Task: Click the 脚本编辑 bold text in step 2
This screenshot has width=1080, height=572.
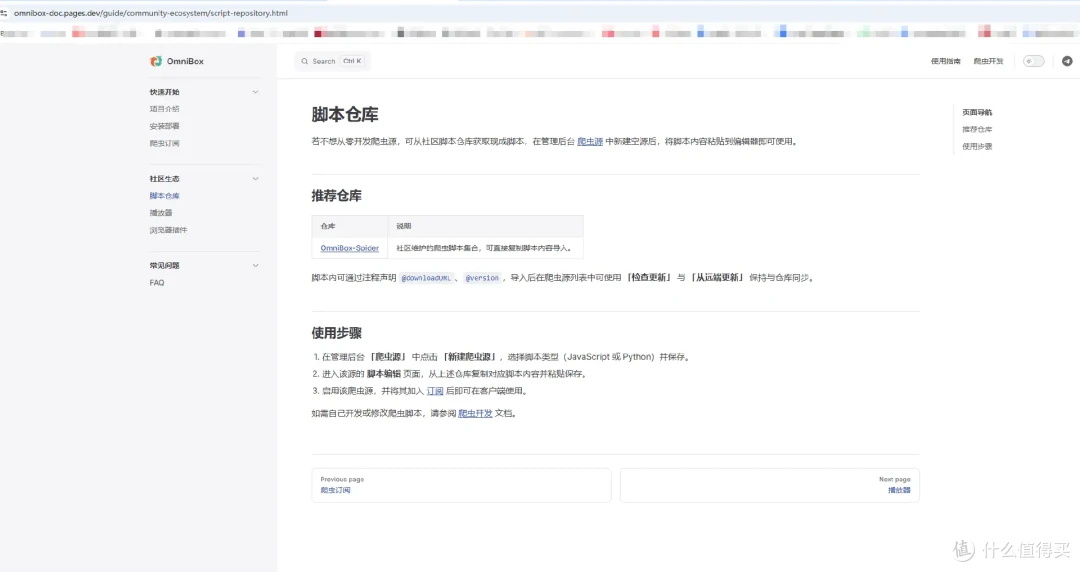Action: click(x=384, y=374)
